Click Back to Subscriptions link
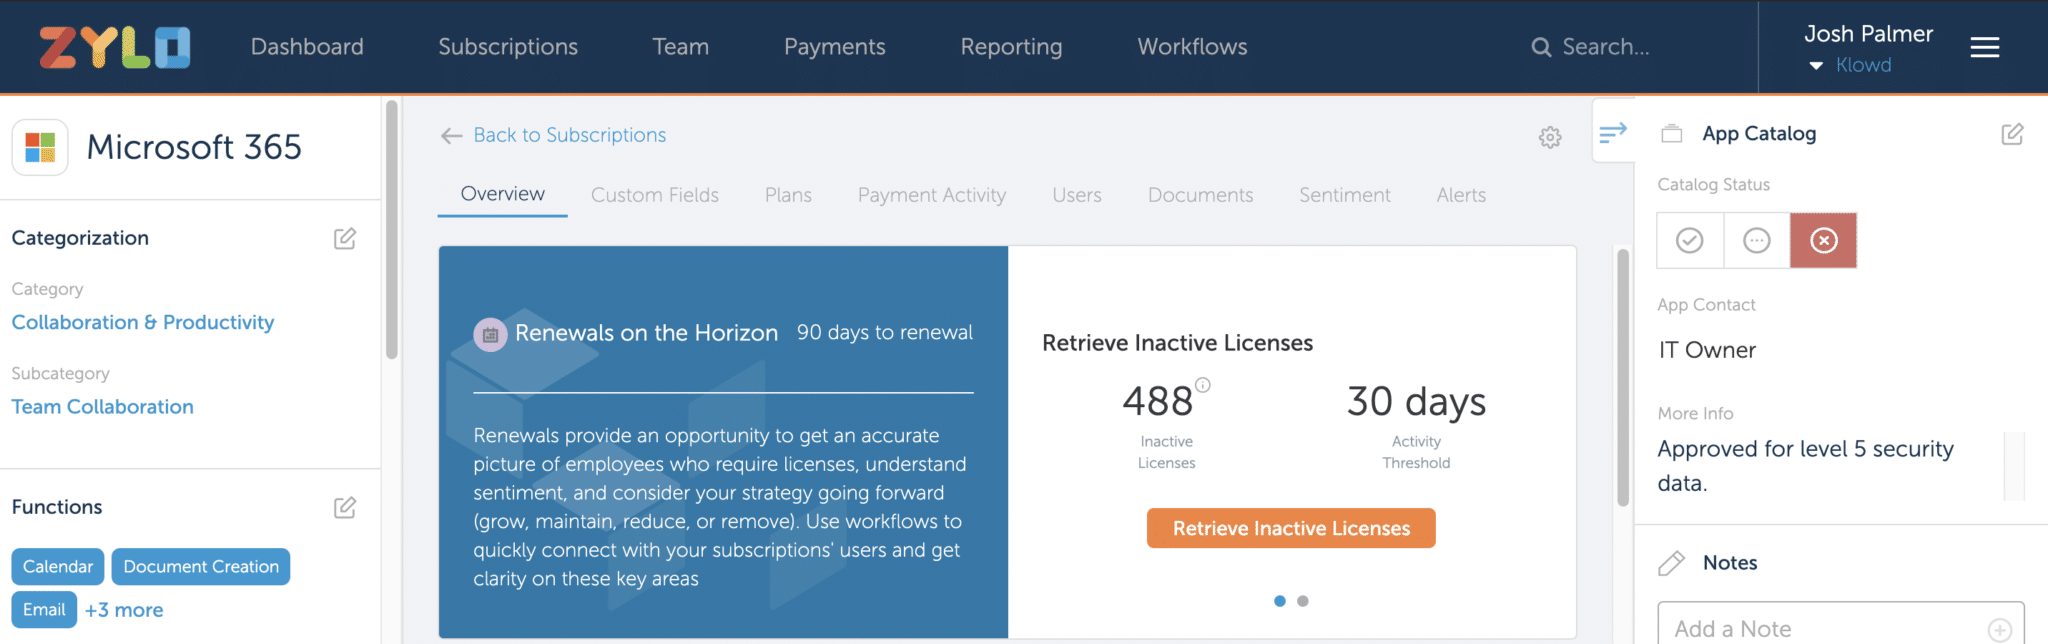This screenshot has height=644, width=2048. pos(570,135)
